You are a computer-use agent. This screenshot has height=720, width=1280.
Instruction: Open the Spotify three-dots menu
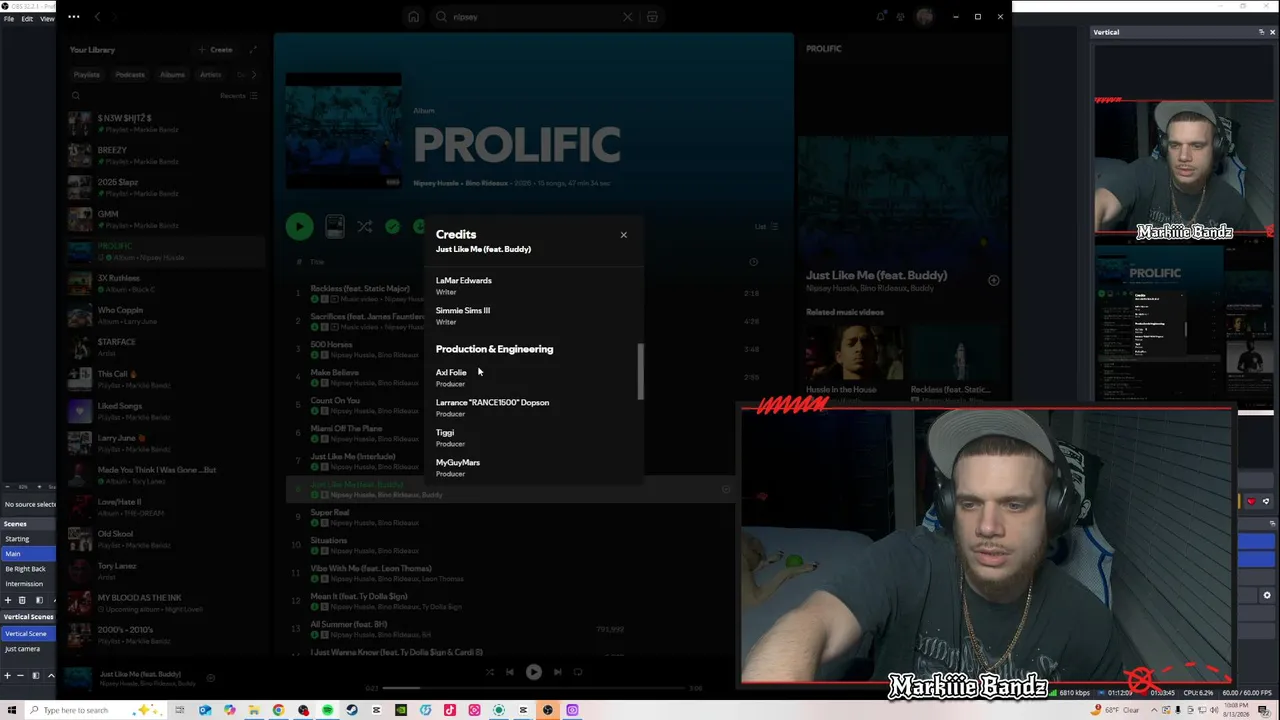tap(74, 17)
